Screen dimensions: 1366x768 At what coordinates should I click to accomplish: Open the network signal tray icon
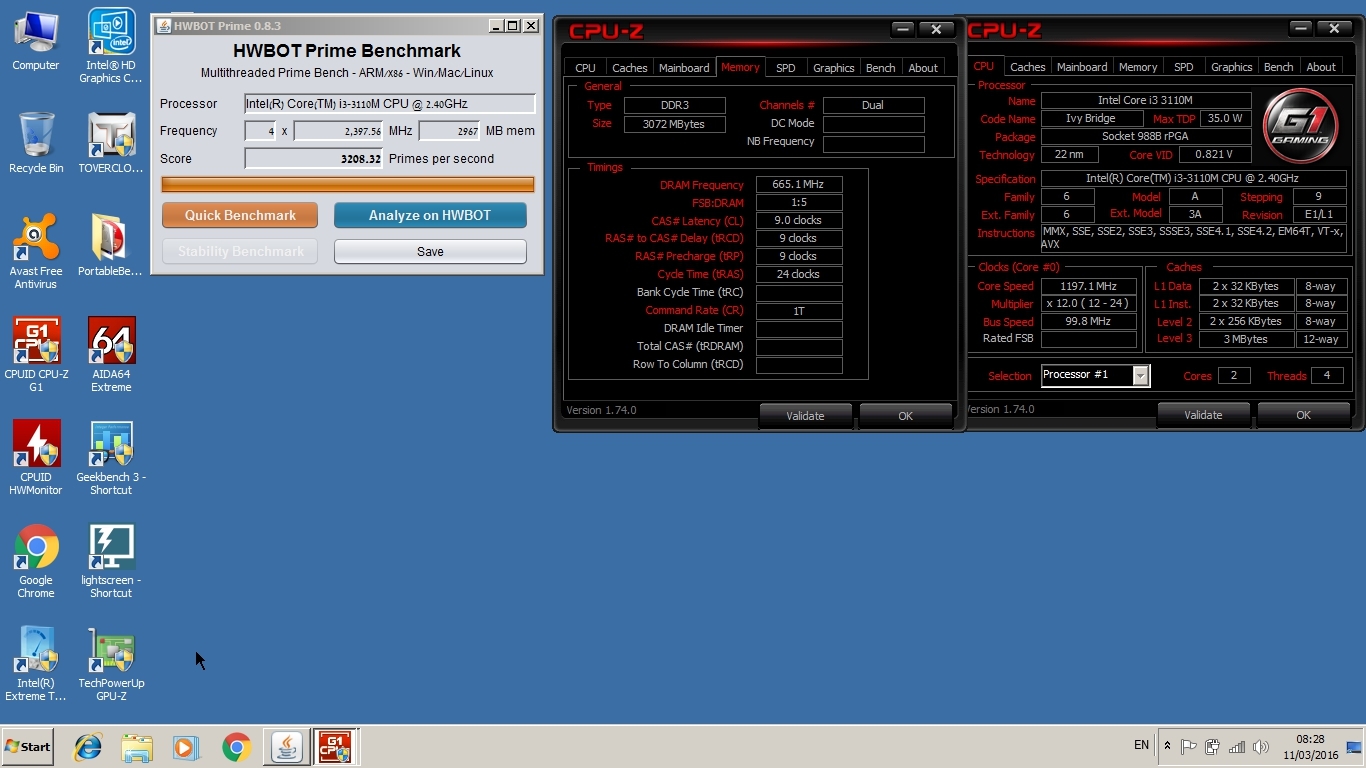(x=1237, y=747)
